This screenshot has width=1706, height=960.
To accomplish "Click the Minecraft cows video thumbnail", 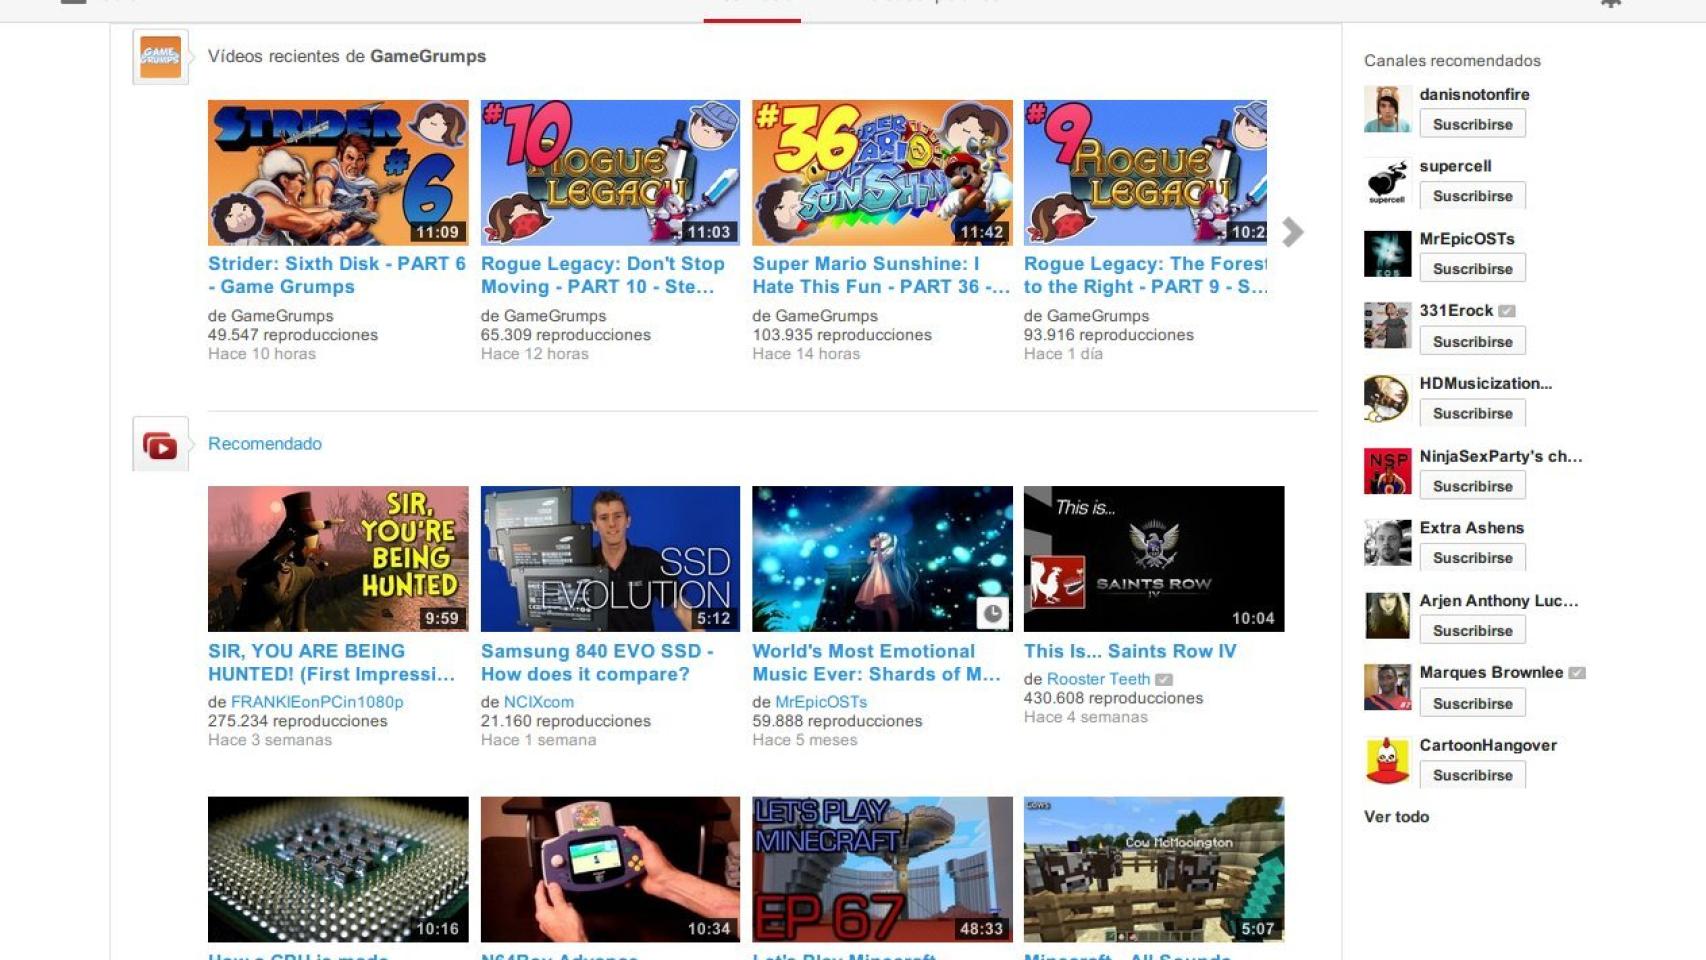I will 1154,868.
